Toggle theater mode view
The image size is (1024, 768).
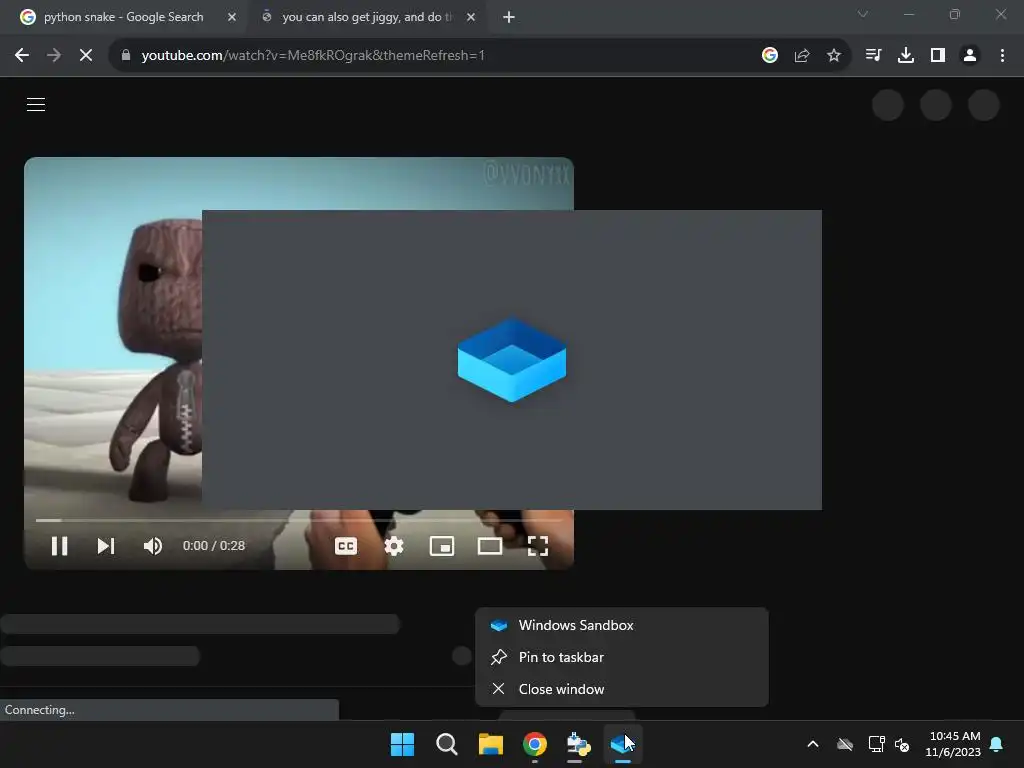(490, 546)
